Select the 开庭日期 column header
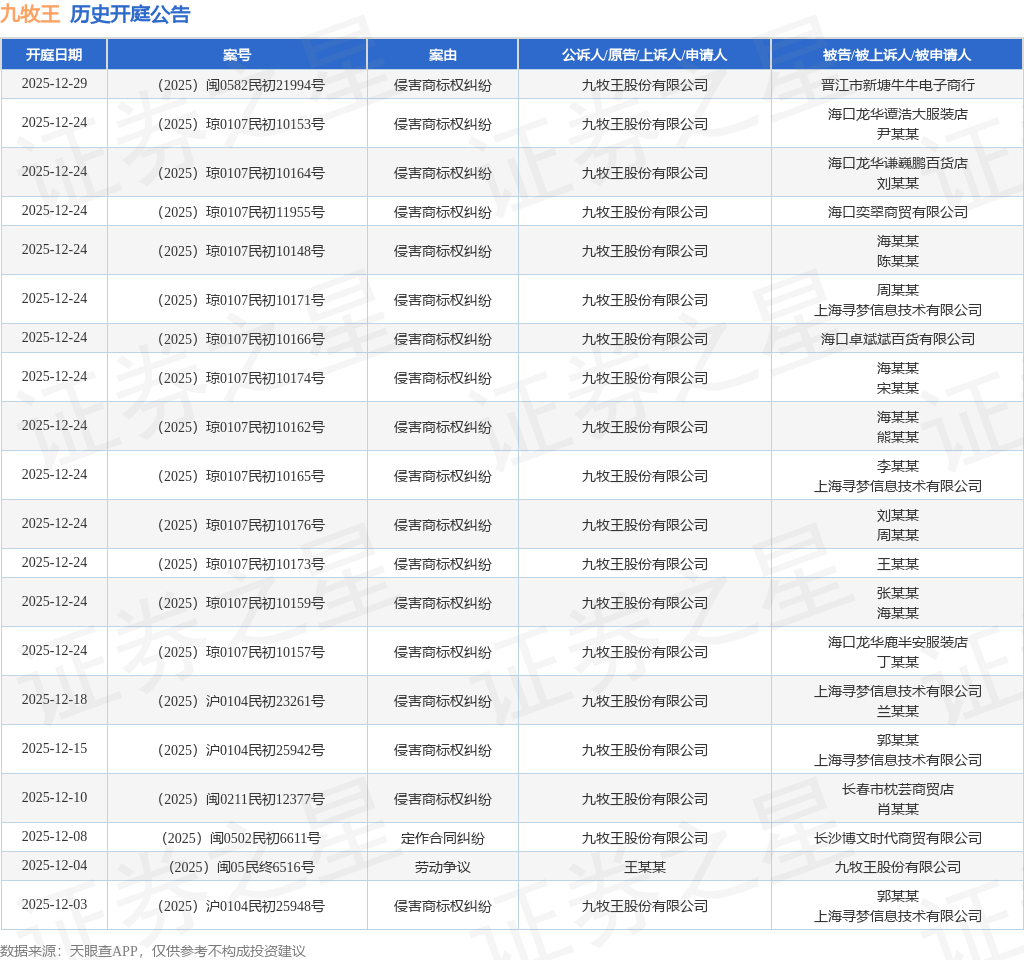This screenshot has width=1024, height=960. click(x=54, y=55)
